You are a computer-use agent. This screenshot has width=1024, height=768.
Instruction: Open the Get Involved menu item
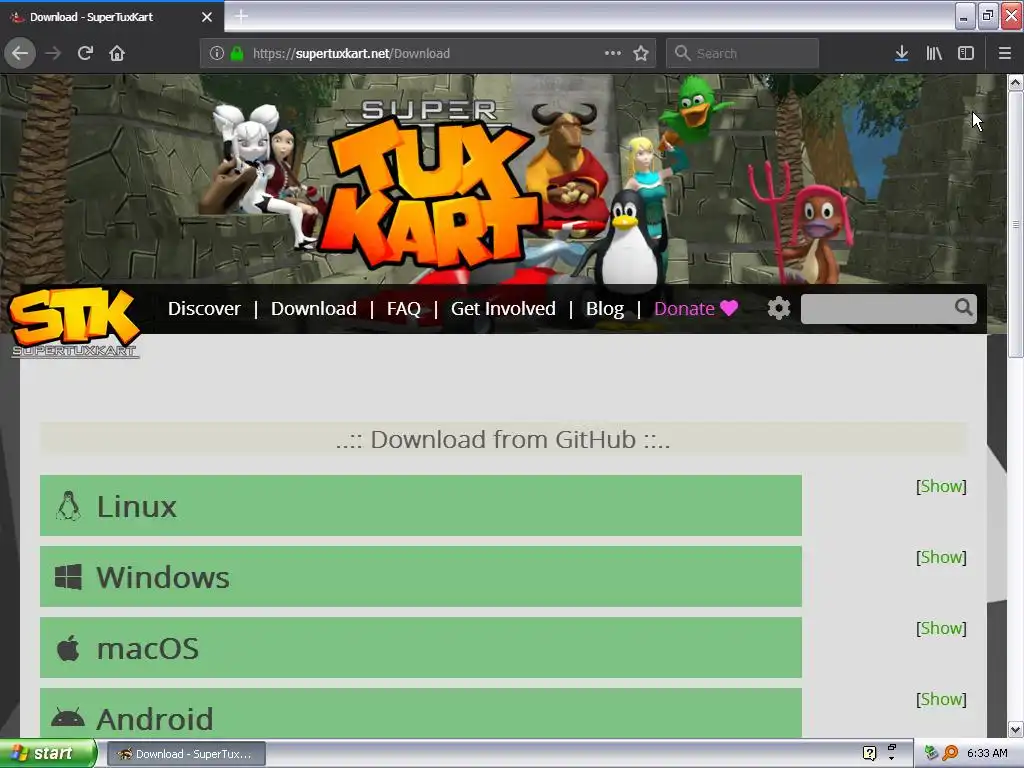(x=503, y=308)
